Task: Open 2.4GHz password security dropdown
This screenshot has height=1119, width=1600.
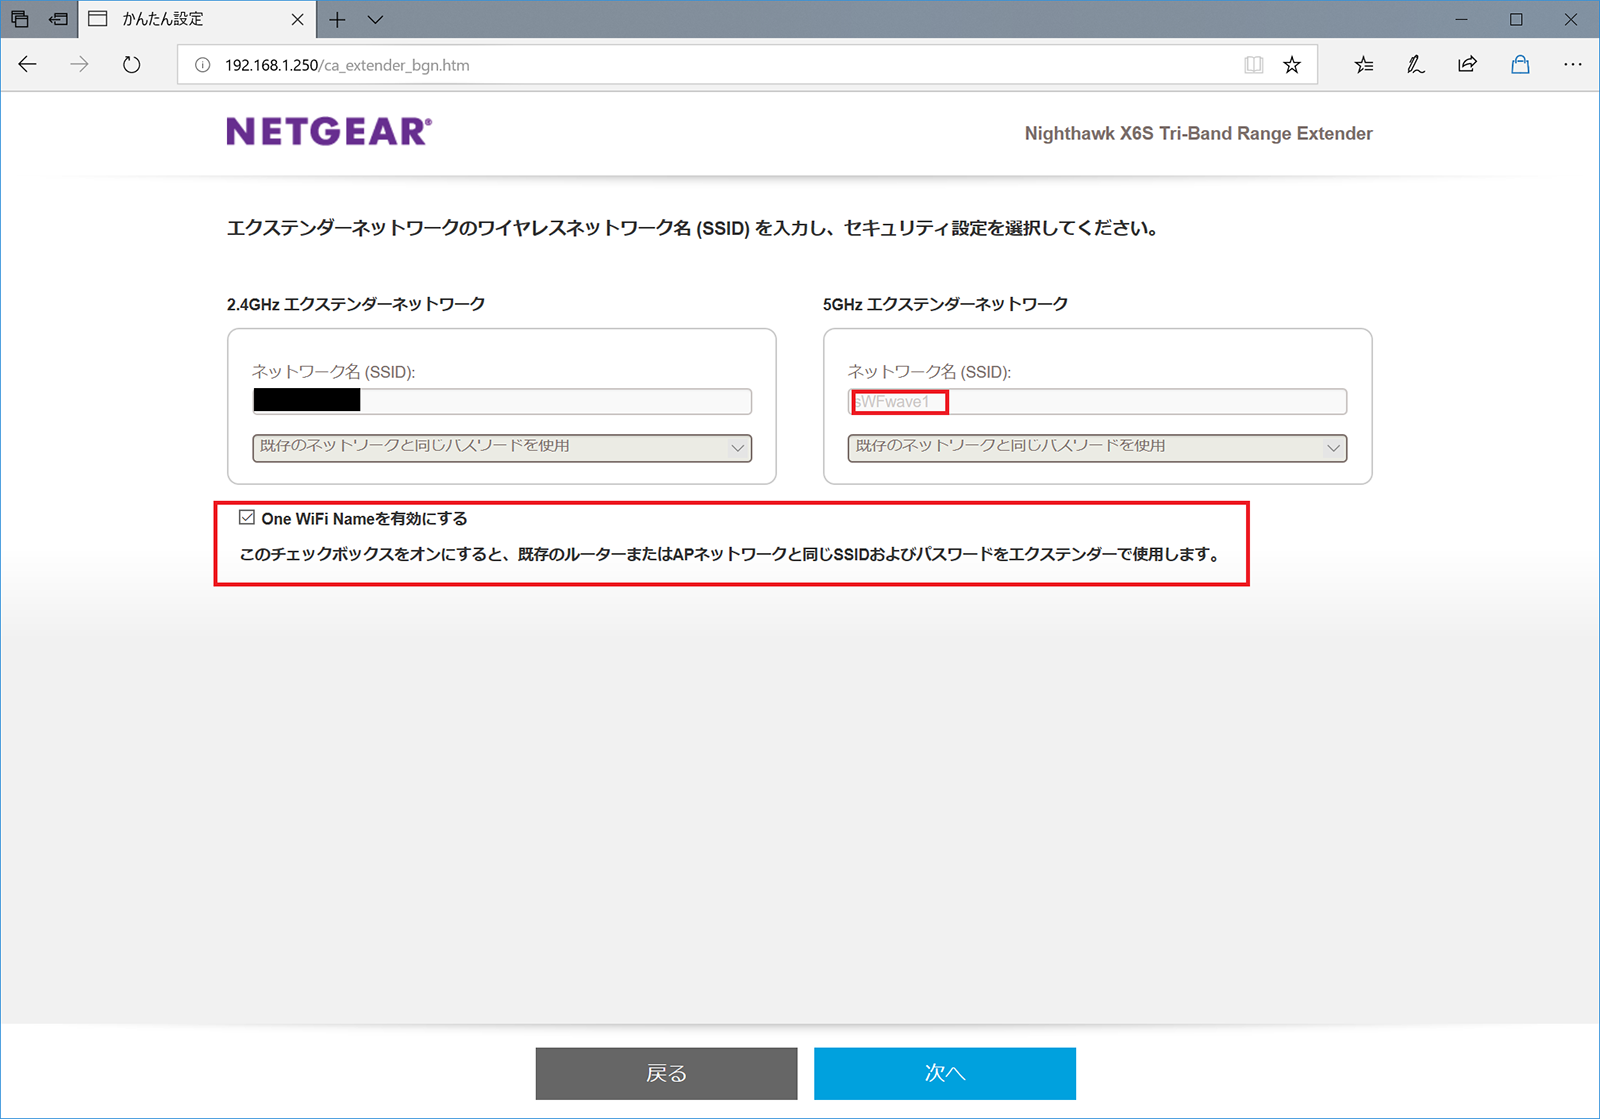Action: click(x=502, y=447)
